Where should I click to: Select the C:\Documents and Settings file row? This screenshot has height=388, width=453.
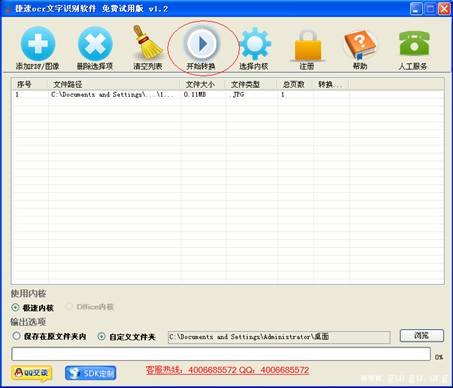point(228,95)
